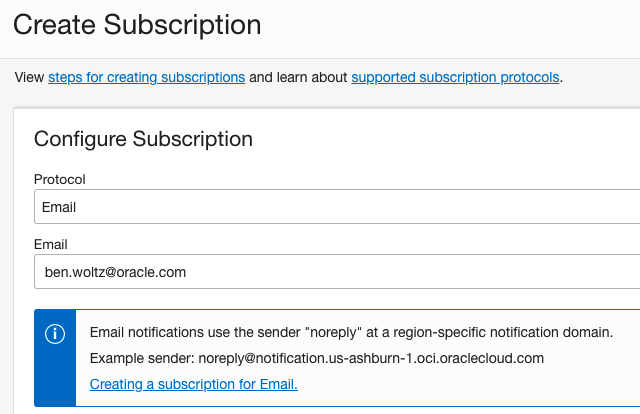The height and width of the screenshot is (414, 640).
Task: Open the steps for creating subscriptions link
Action: (146, 77)
